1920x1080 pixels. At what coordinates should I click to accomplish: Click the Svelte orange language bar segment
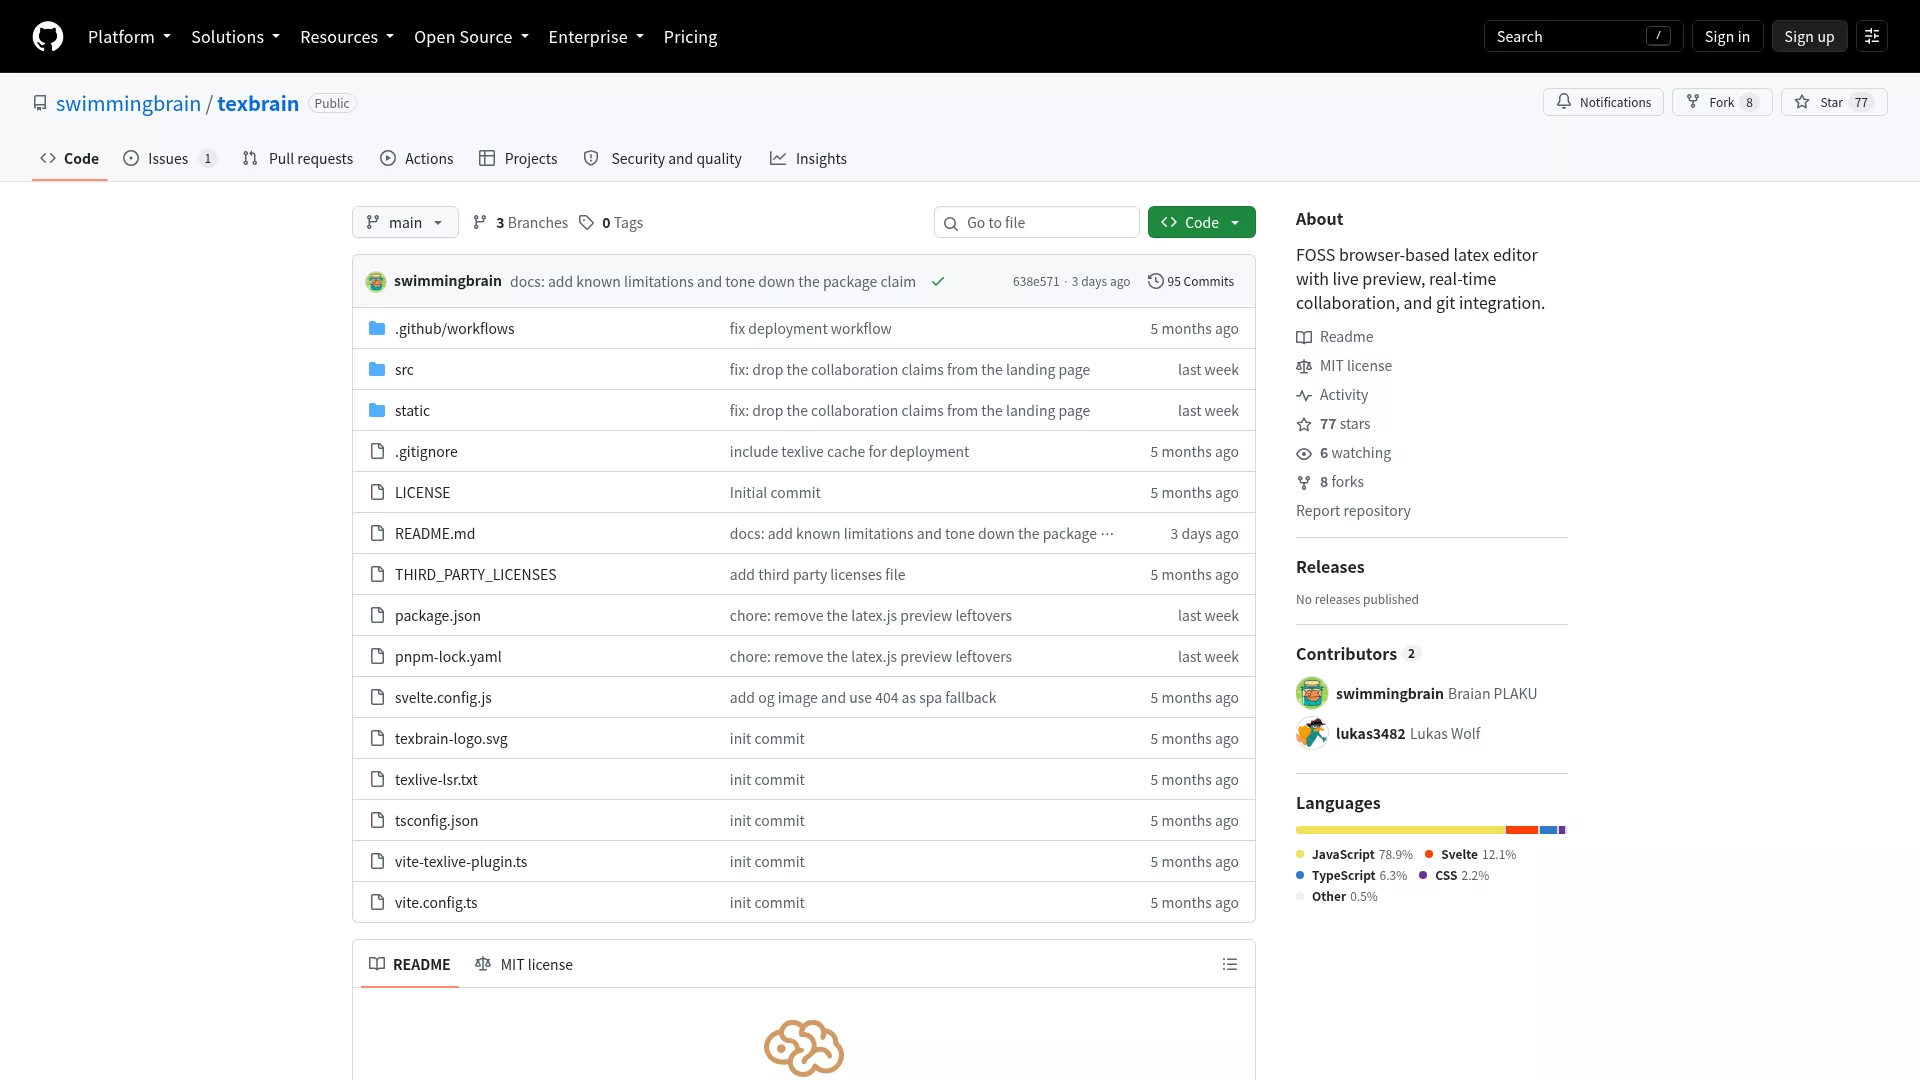point(1522,830)
